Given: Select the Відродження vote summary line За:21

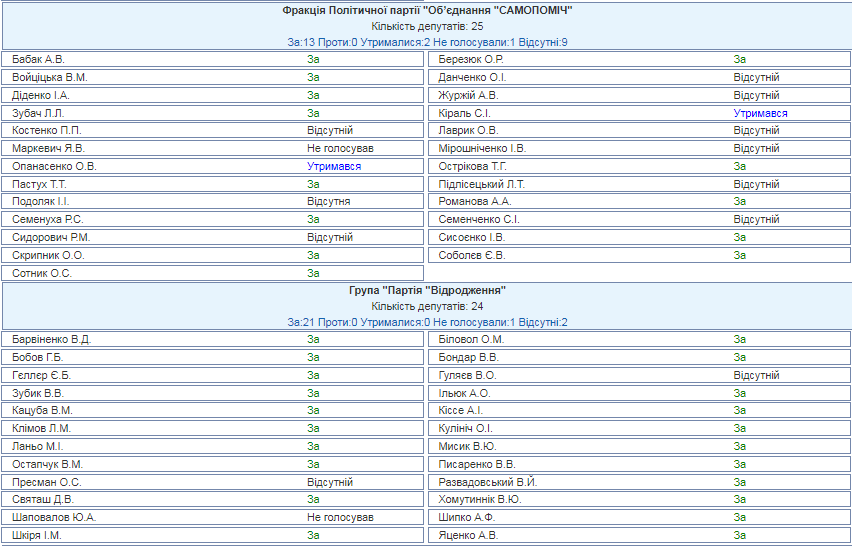Looking at the screenshot, I should [x=427, y=322].
